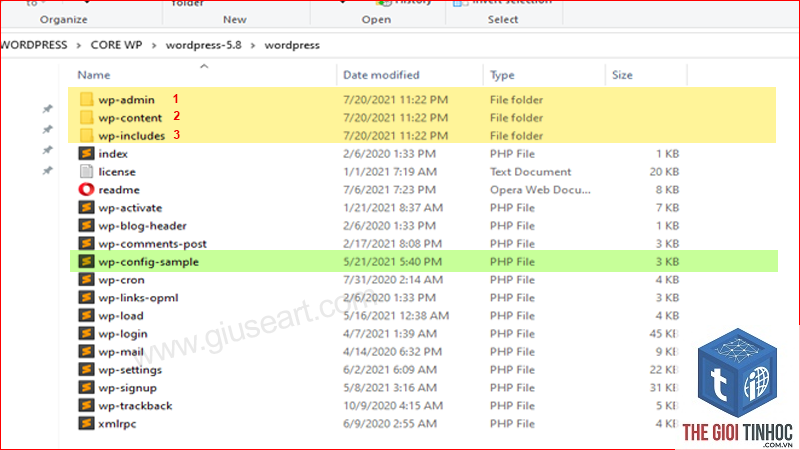Screen dimensions: 800x450
Task: Select the wp-content folder icon
Action: click(x=86, y=117)
